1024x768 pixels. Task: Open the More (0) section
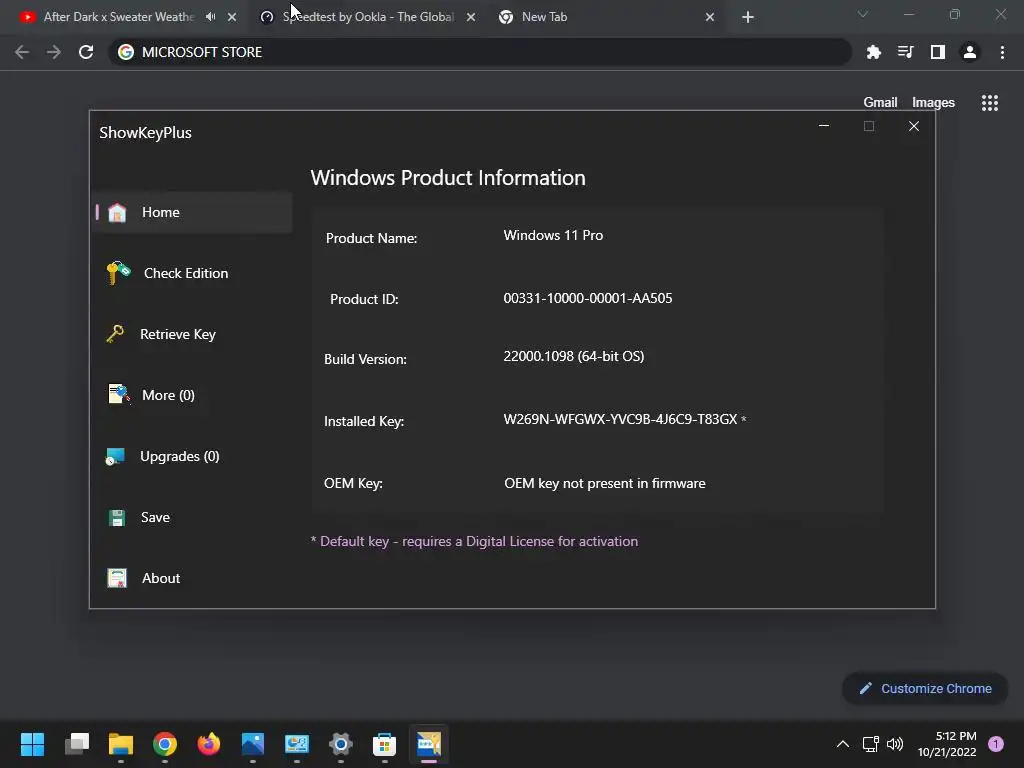pos(168,395)
